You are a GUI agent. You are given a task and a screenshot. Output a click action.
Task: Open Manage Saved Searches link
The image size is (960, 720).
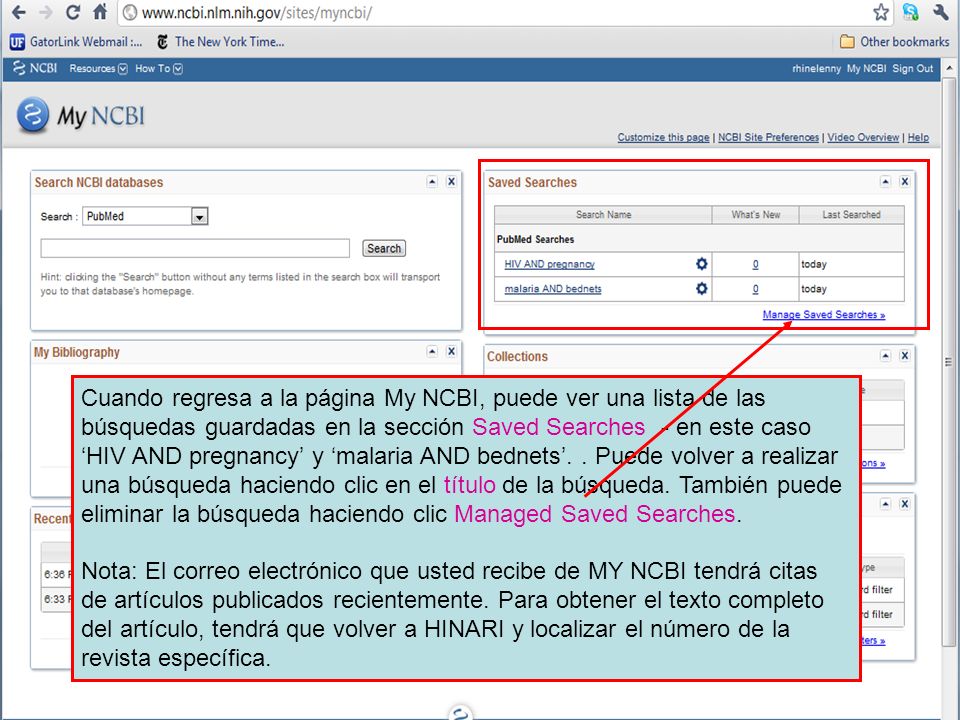pyautogui.click(x=823, y=314)
